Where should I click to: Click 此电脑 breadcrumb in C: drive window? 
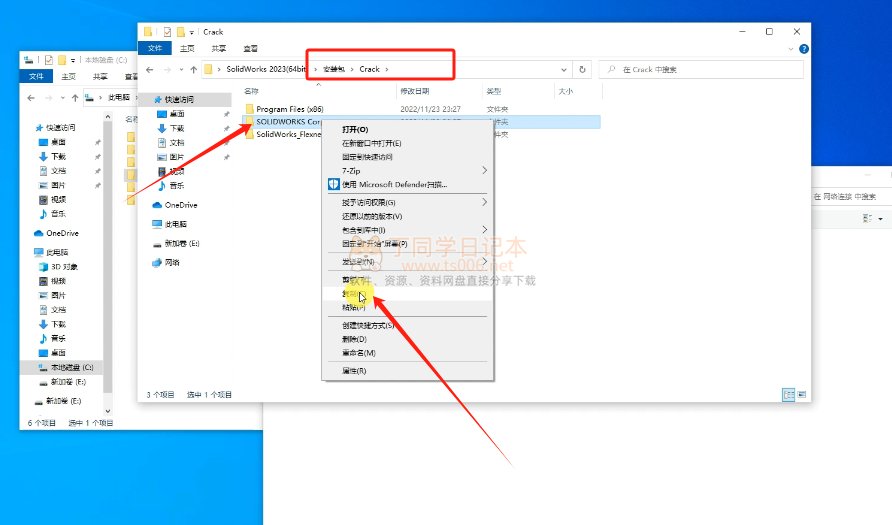pyautogui.click(x=119, y=97)
